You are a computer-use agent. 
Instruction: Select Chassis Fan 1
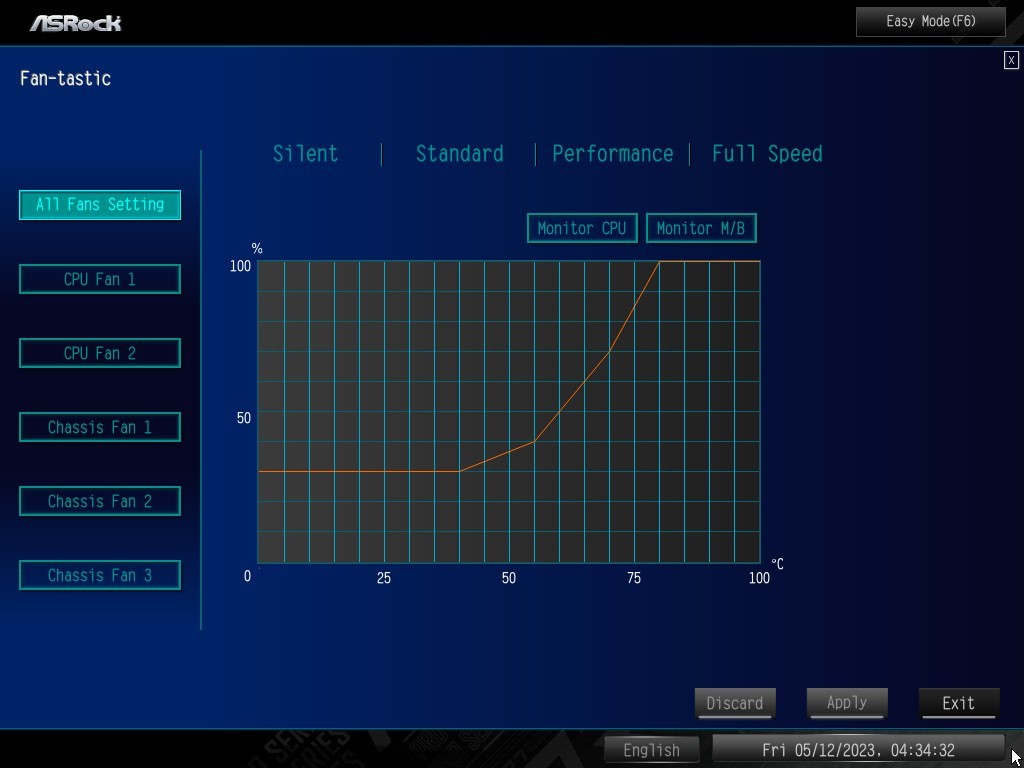100,427
